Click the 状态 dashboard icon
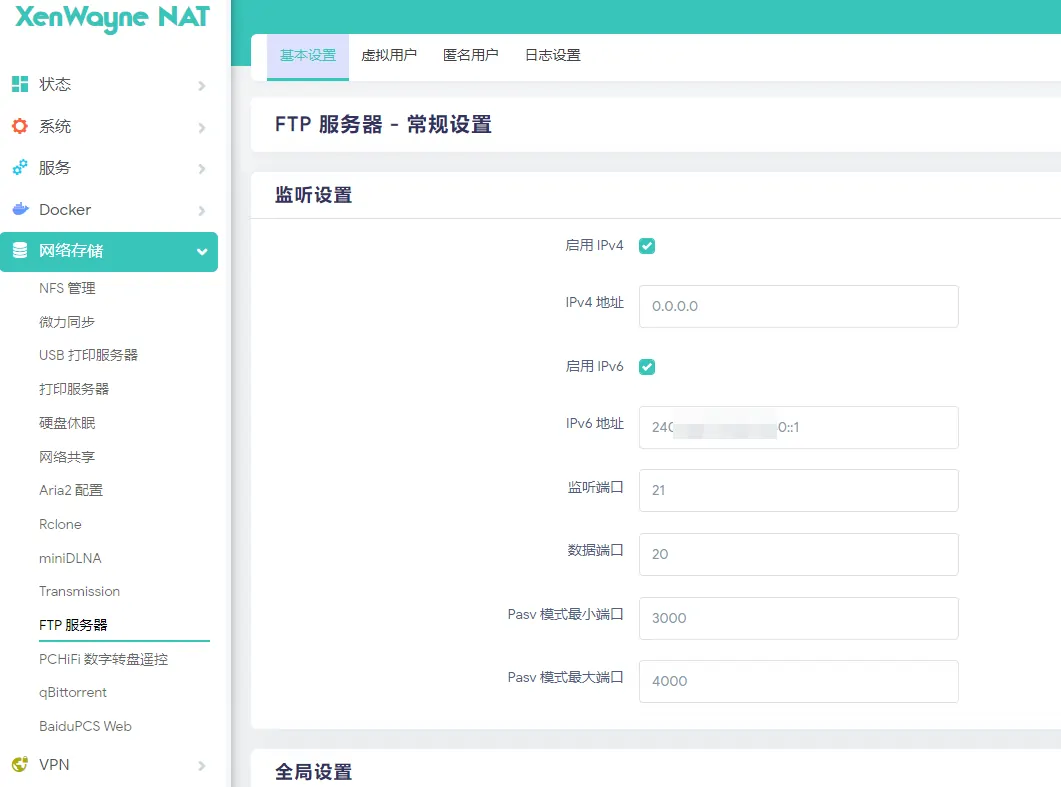The height and width of the screenshot is (787, 1061). (x=20, y=84)
